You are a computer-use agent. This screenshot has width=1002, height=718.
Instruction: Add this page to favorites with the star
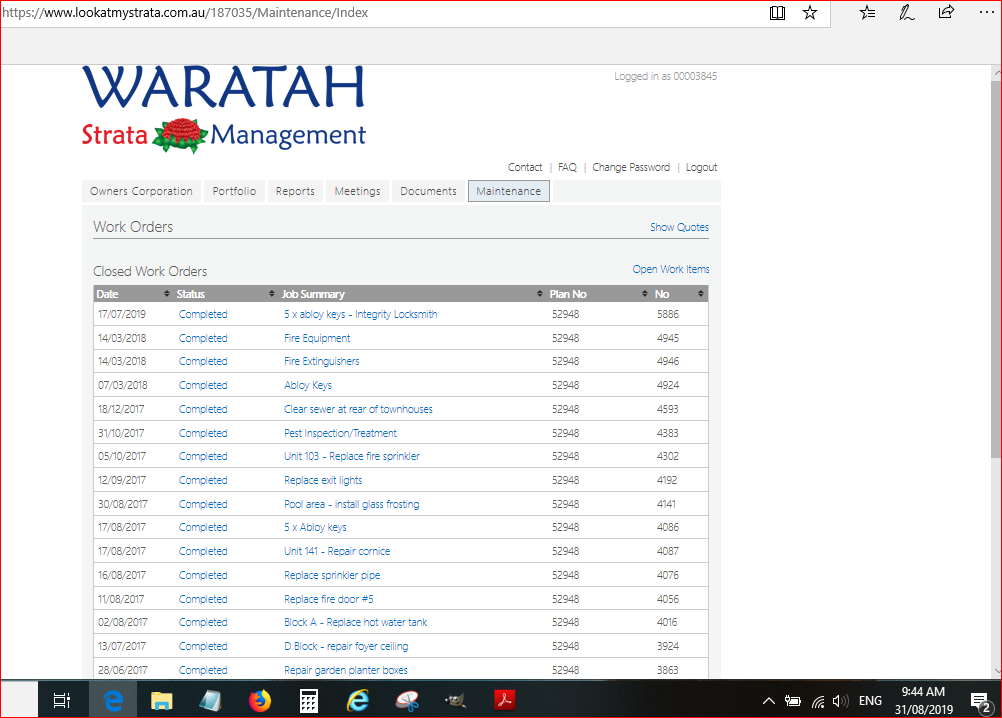(810, 13)
